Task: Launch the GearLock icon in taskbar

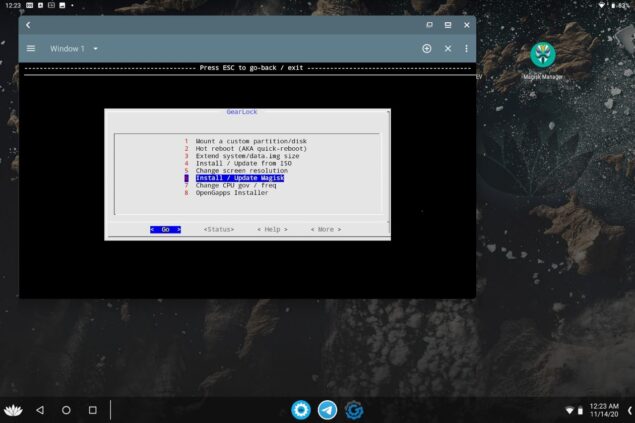Action: [x=354, y=410]
